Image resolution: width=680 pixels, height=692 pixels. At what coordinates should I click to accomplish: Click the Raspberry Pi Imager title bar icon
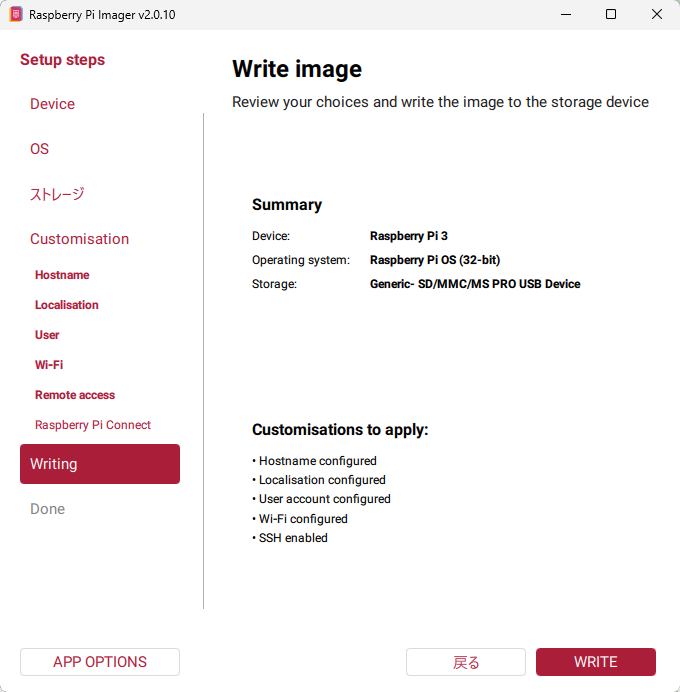click(16, 14)
